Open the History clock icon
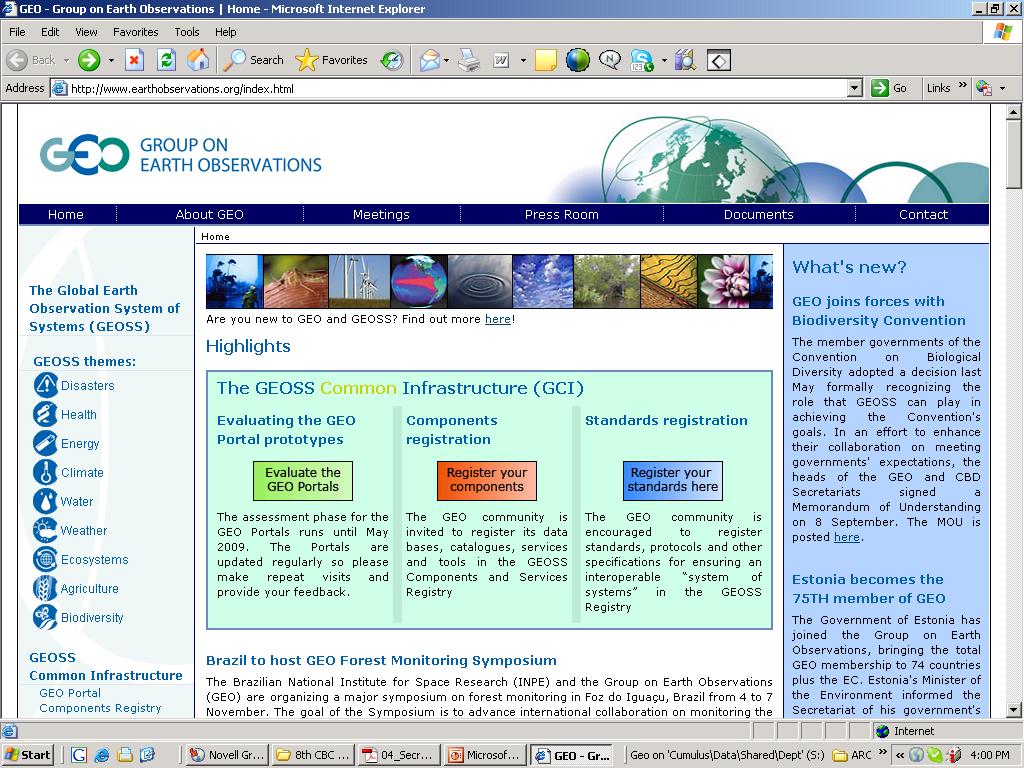This screenshot has width=1024, height=768. [391, 60]
